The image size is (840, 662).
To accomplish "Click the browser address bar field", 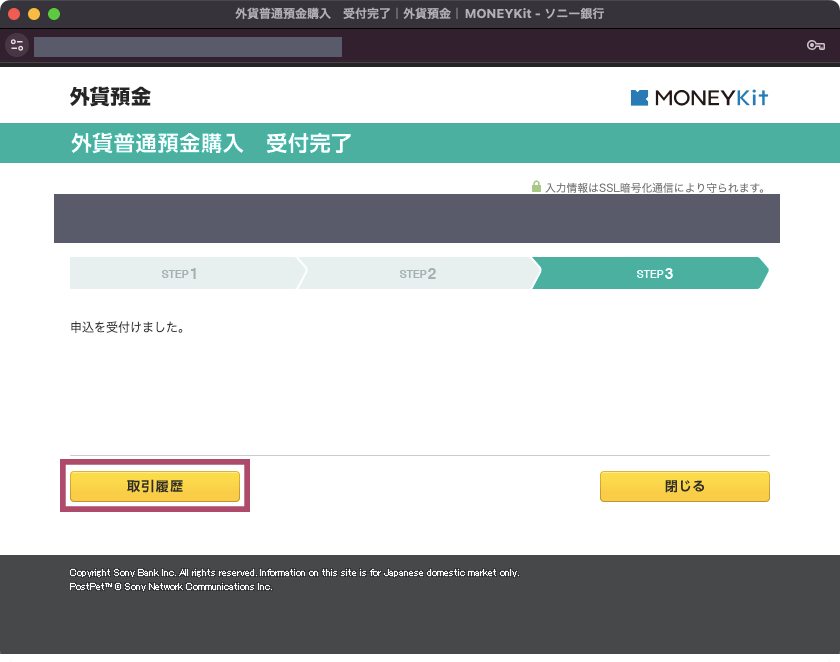I will point(188,47).
